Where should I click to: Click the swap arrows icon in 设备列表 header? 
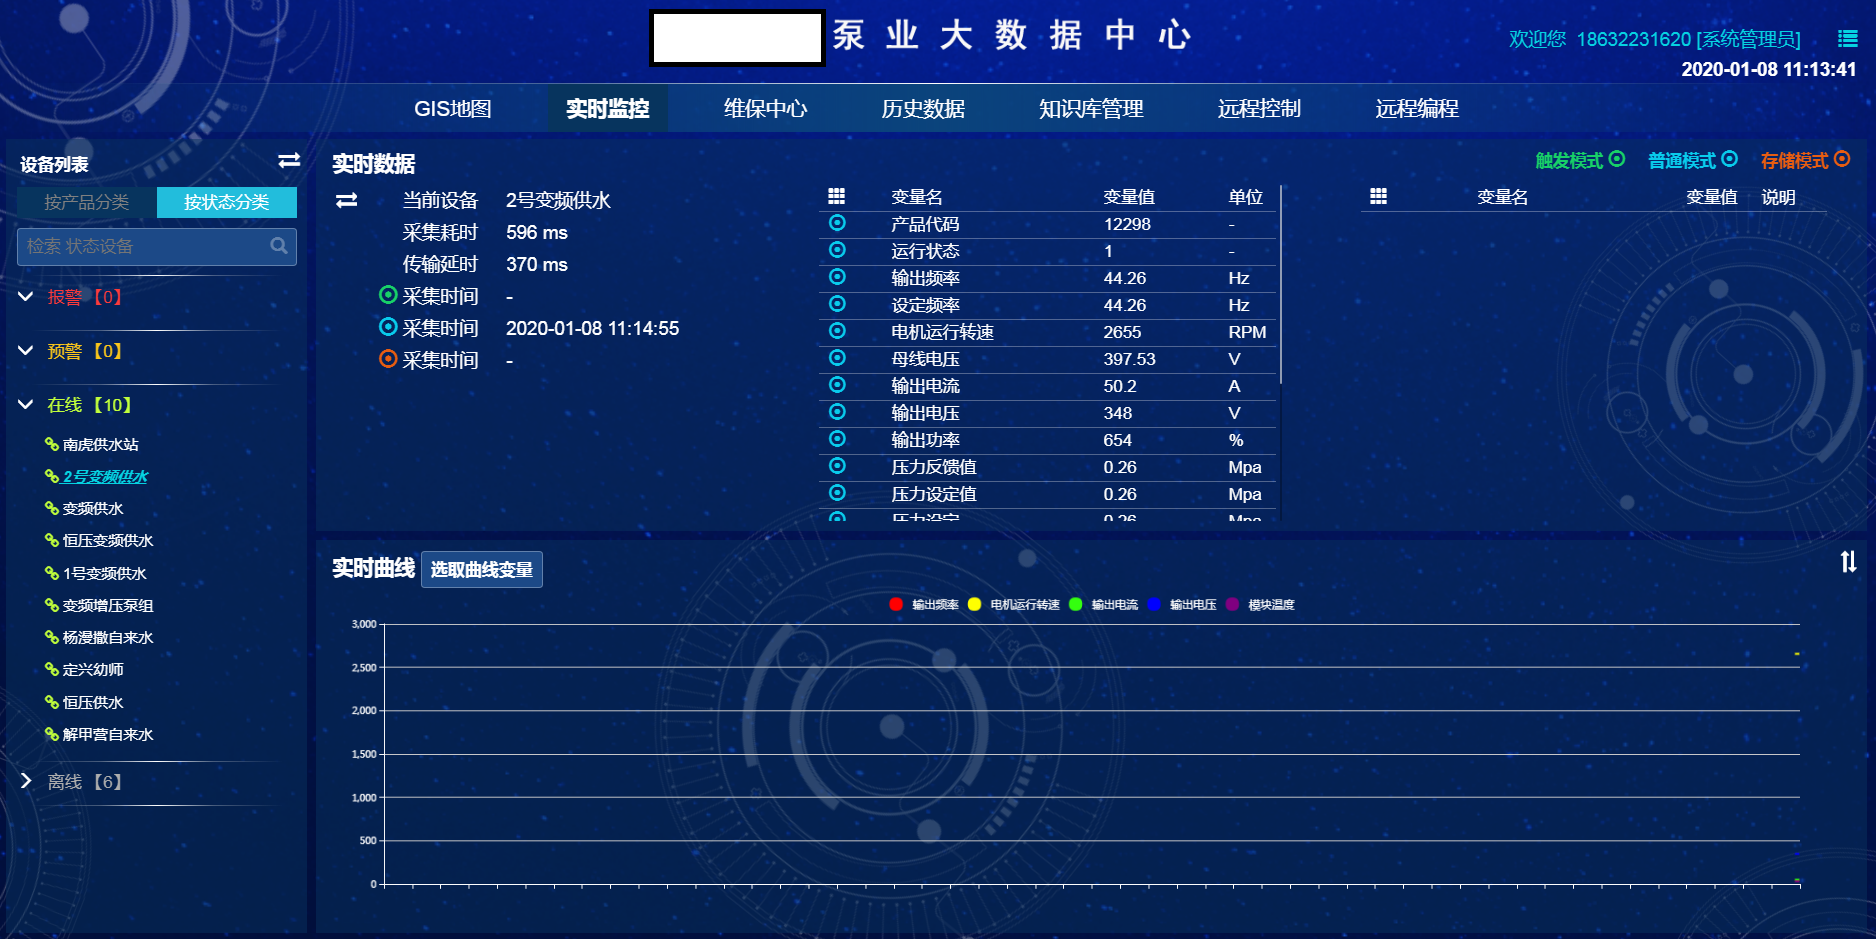289,161
